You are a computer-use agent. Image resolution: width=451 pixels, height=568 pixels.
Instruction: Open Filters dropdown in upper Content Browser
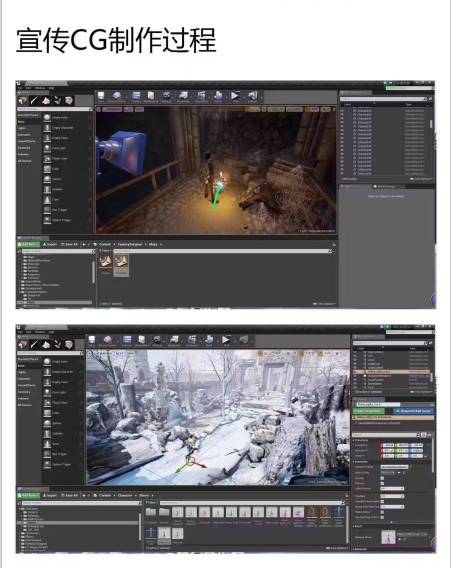pos(105,251)
